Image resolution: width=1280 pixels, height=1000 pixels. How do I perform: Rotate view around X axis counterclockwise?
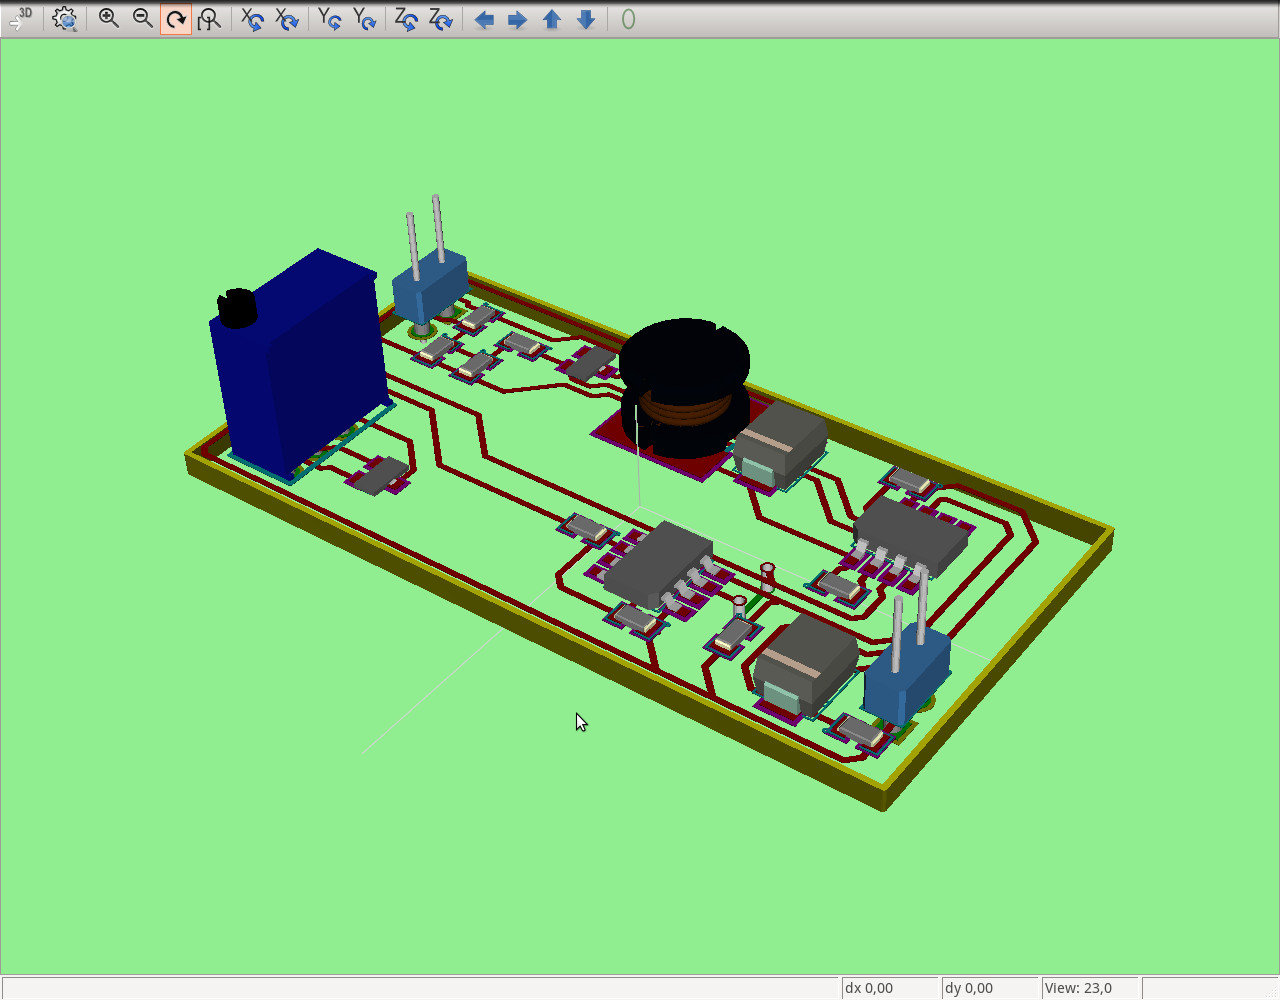(287, 18)
